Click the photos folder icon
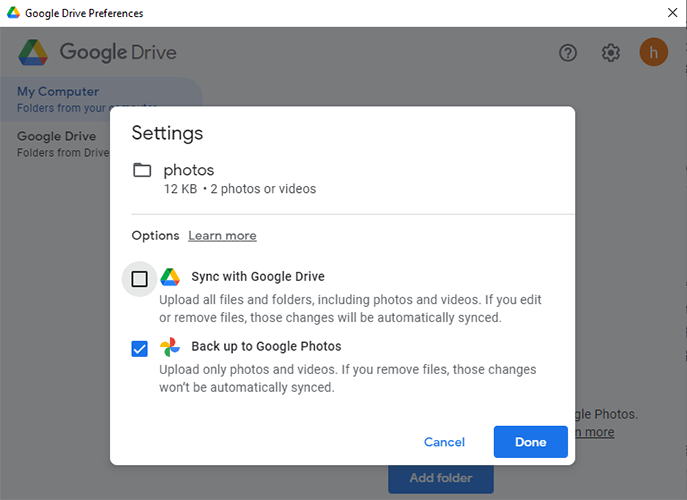687x500 pixels. click(142, 170)
